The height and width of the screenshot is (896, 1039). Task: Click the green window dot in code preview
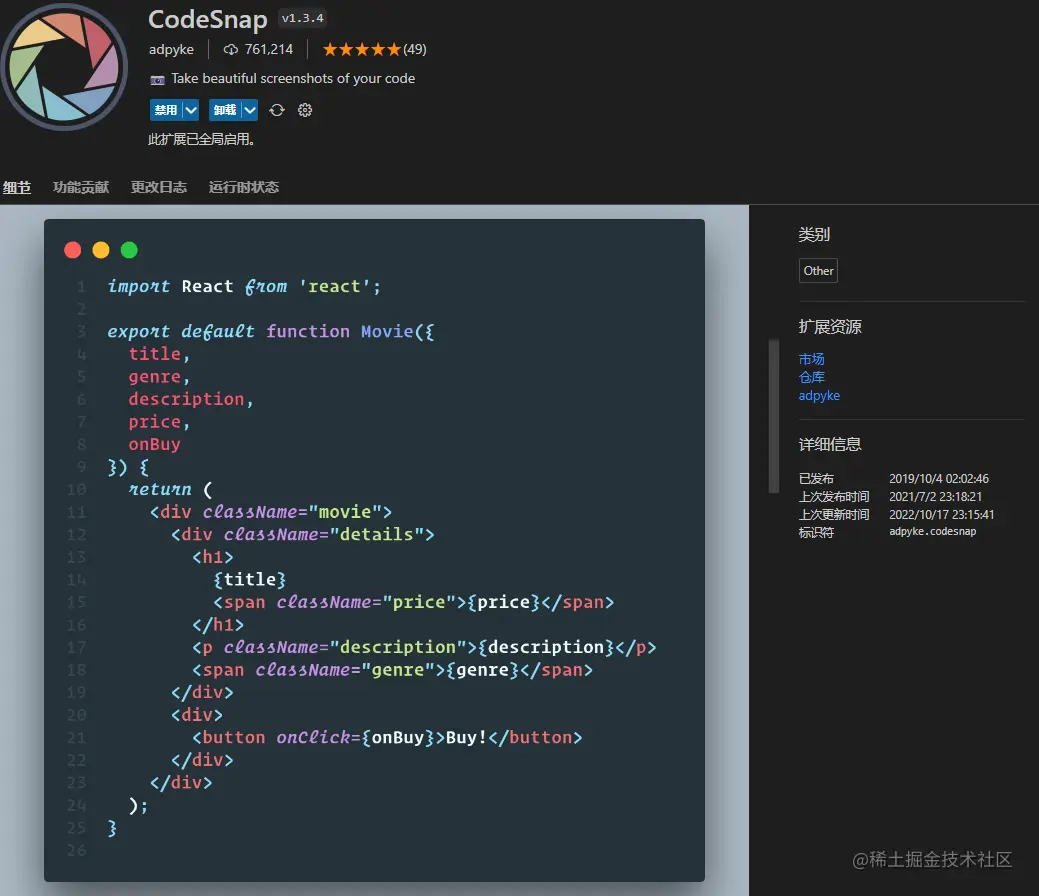129,250
